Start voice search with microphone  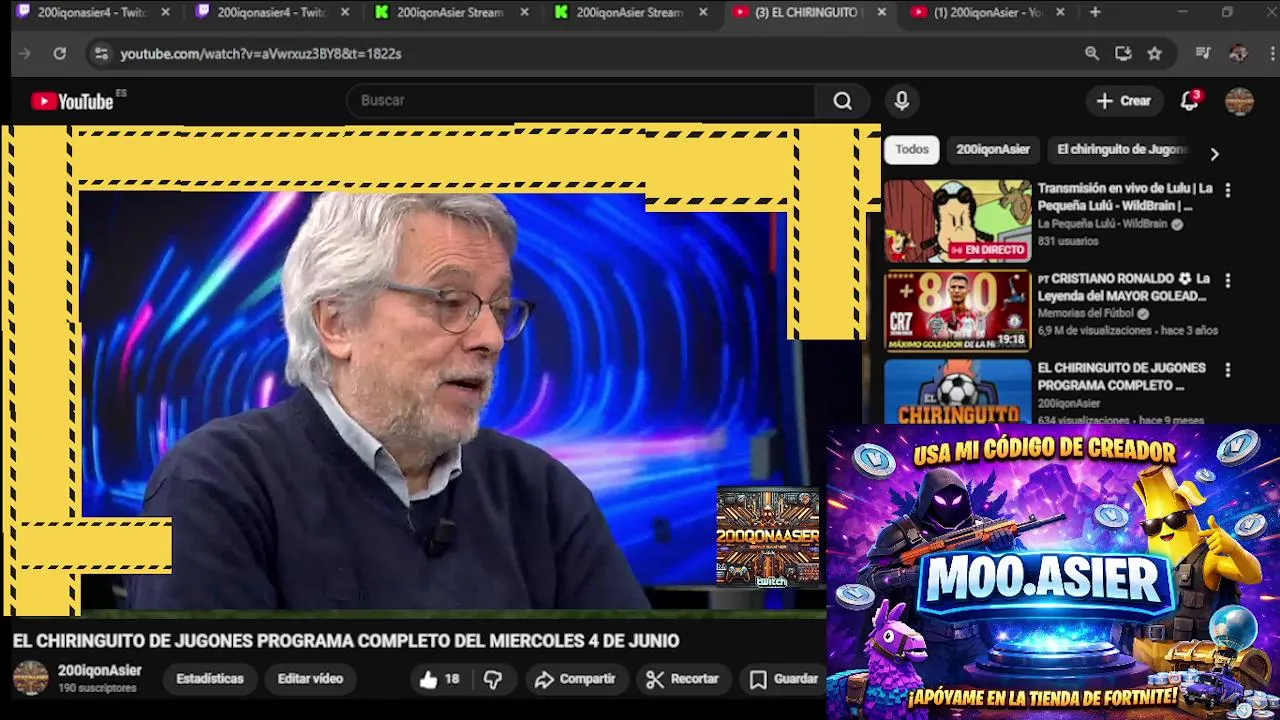pos(901,101)
